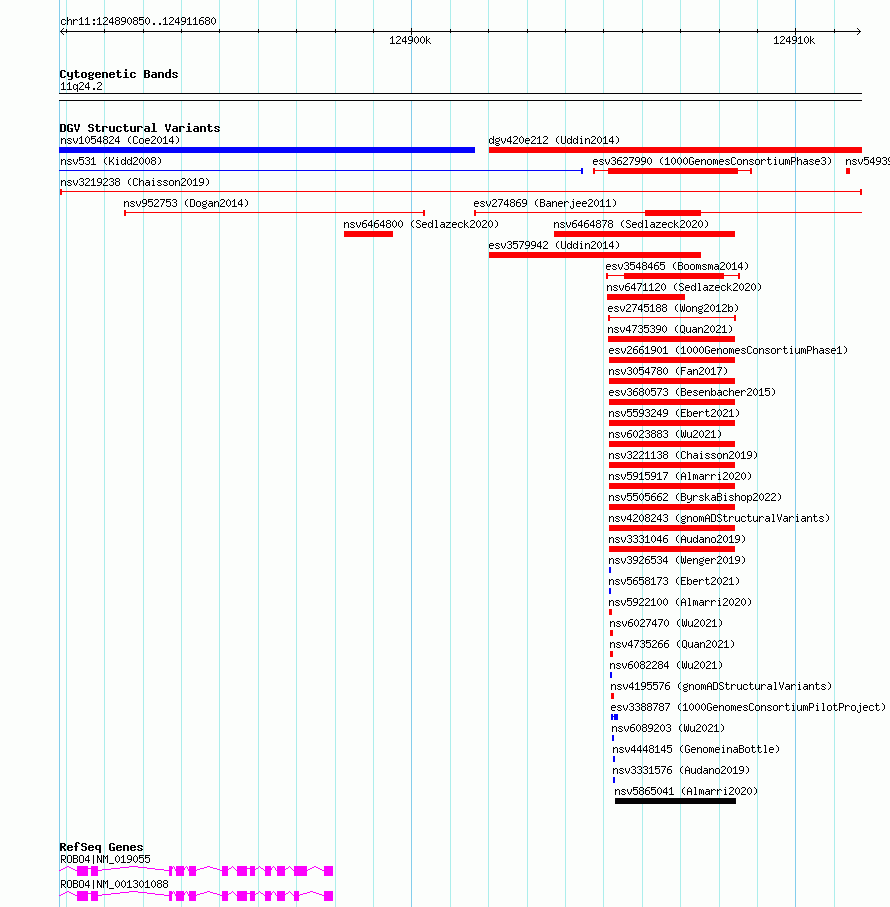Click nsv952753 (Dogan2014) variant label
Screen dimensions: 890x907
click(186, 203)
